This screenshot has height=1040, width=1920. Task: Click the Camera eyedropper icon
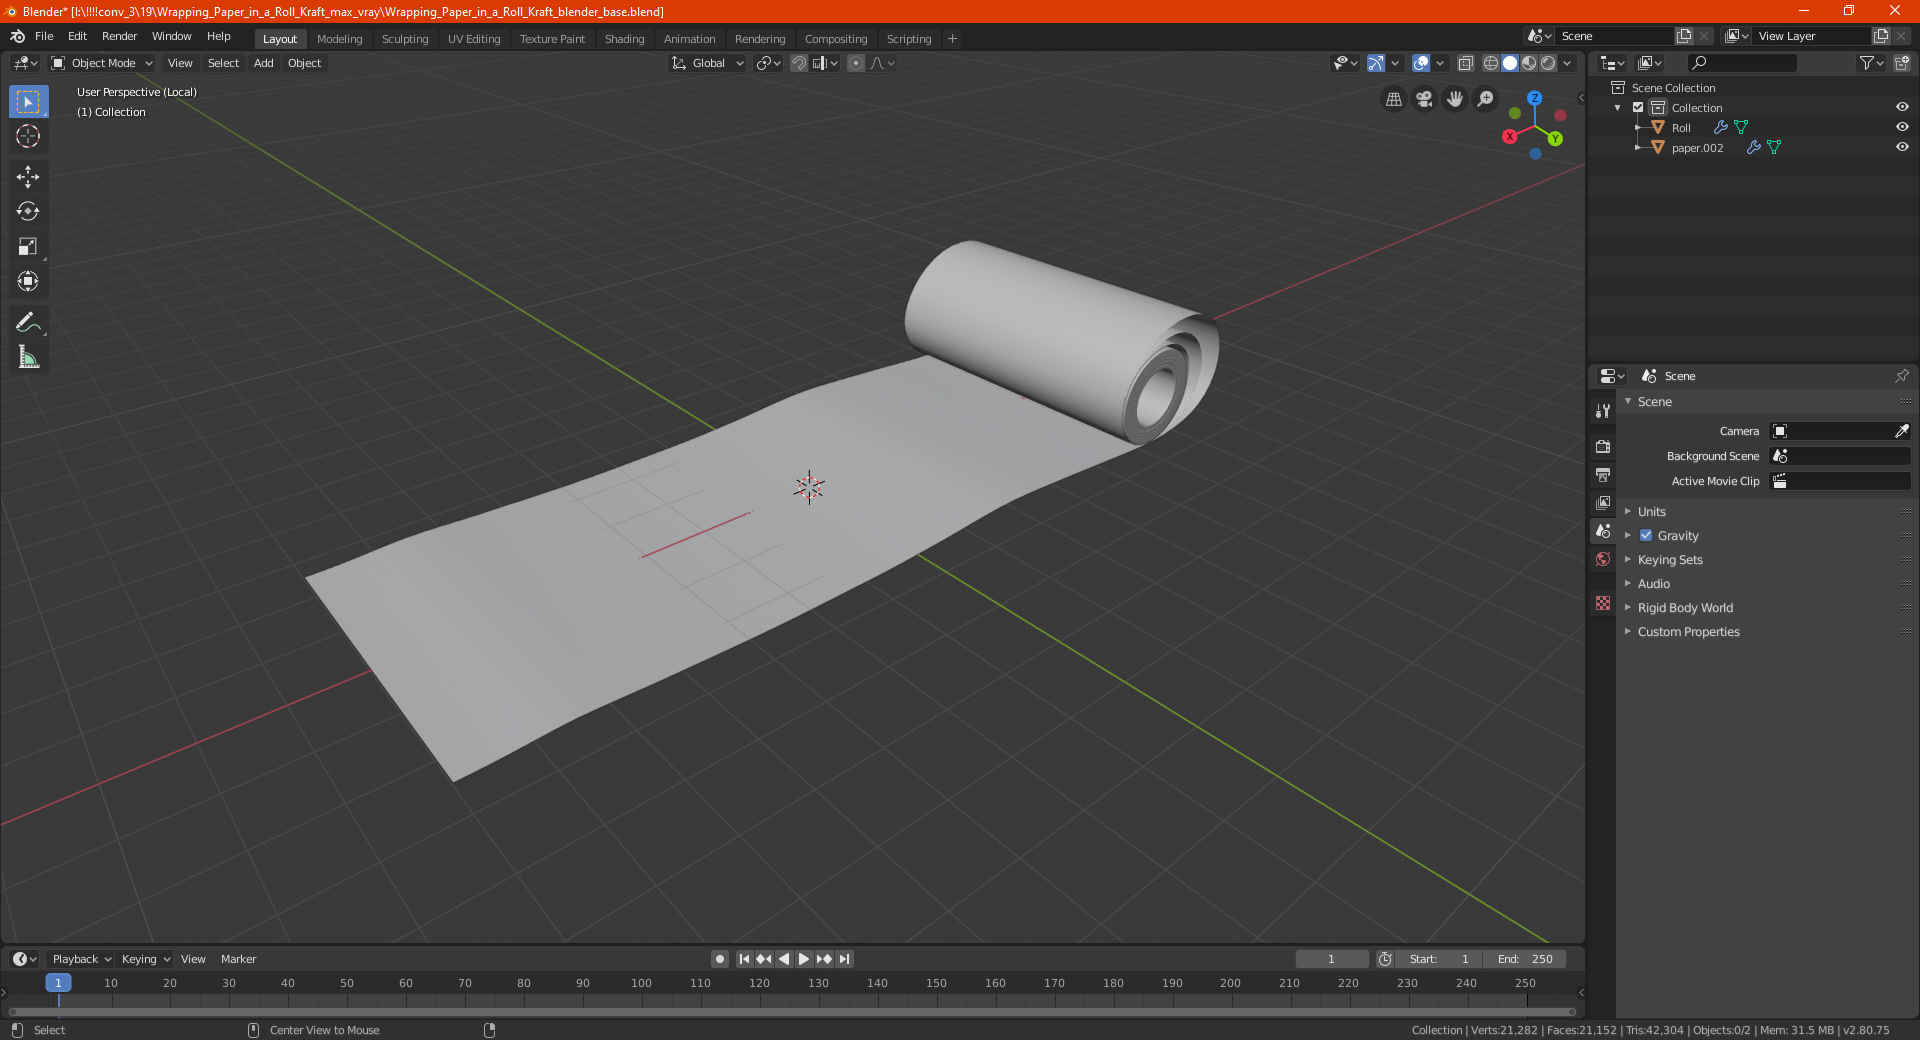[1901, 431]
